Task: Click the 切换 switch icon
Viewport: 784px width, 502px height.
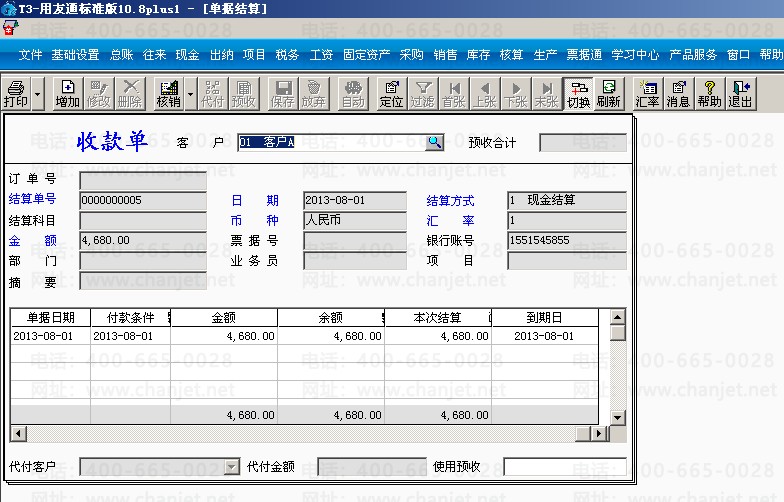Action: (x=578, y=94)
